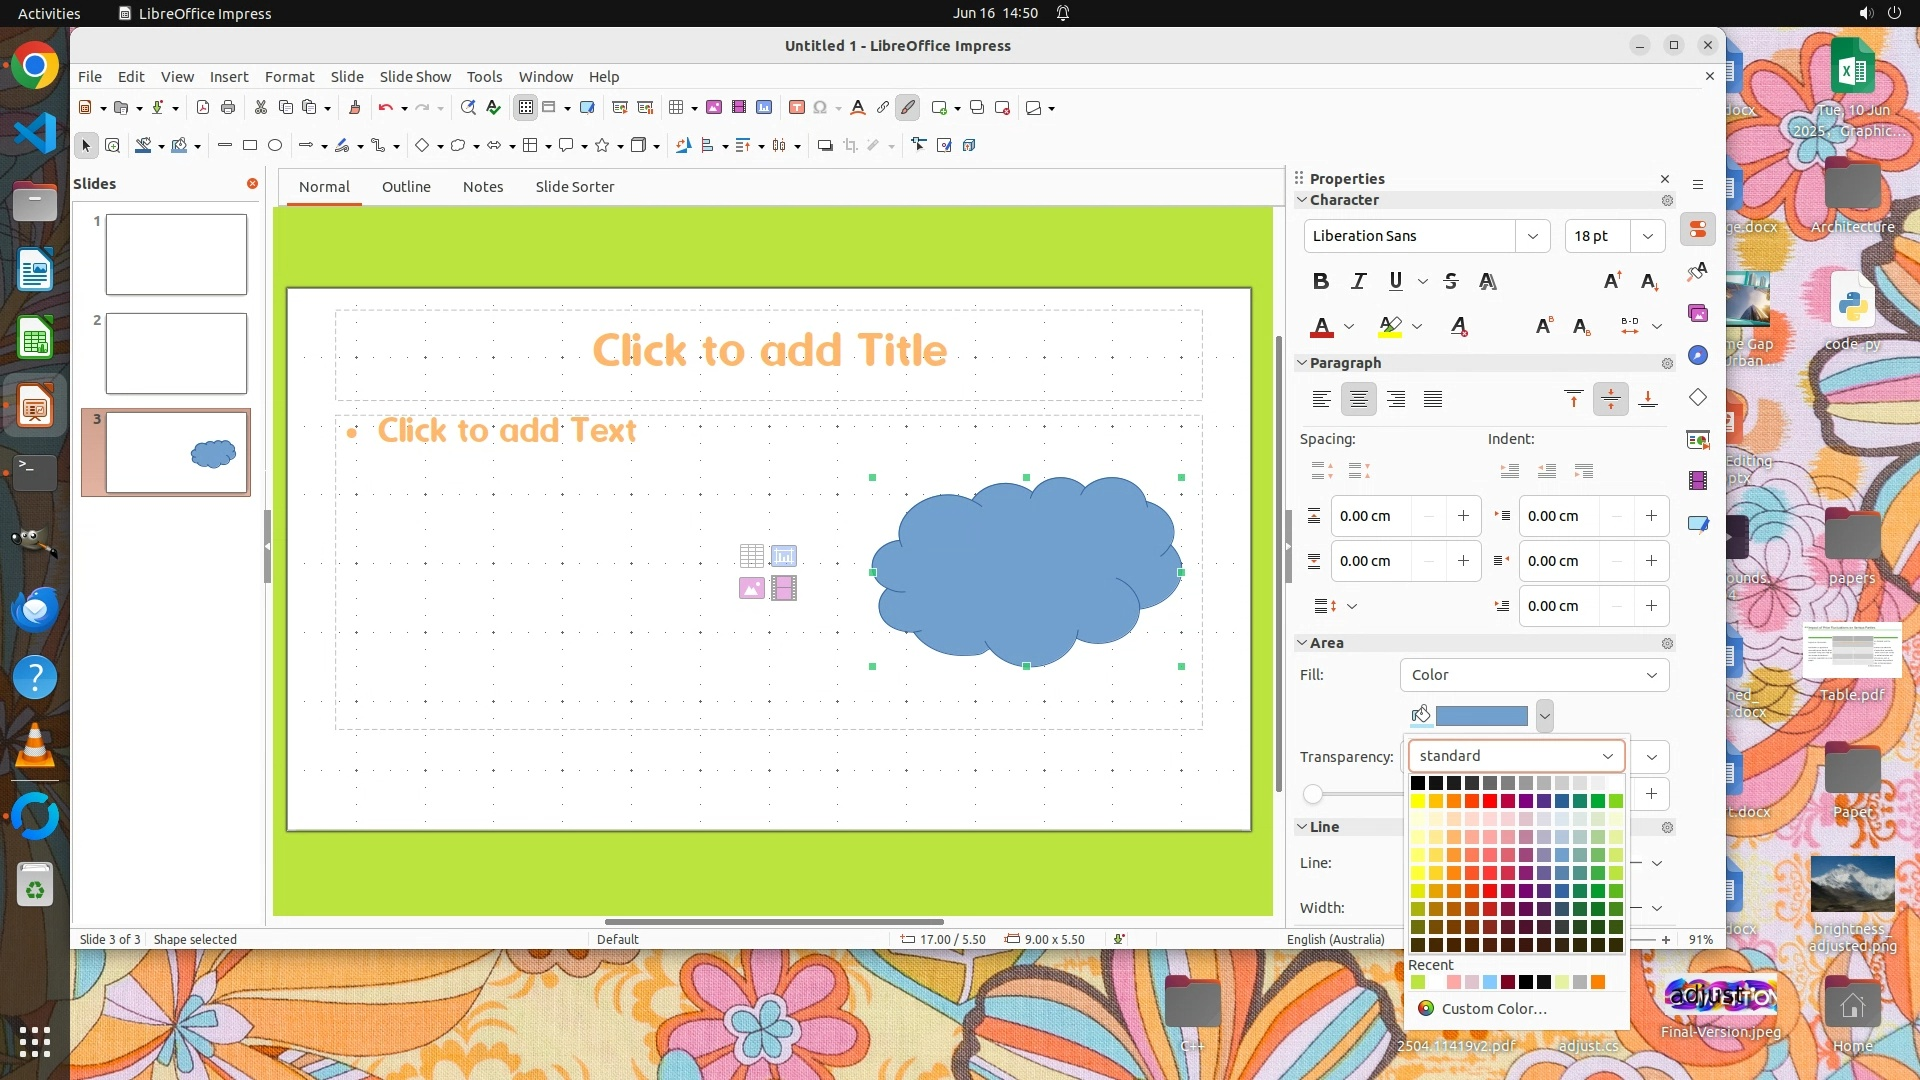Click the Custom Color... button
Image resolution: width=1920 pixels, height=1080 pixels.
[x=1494, y=1008]
